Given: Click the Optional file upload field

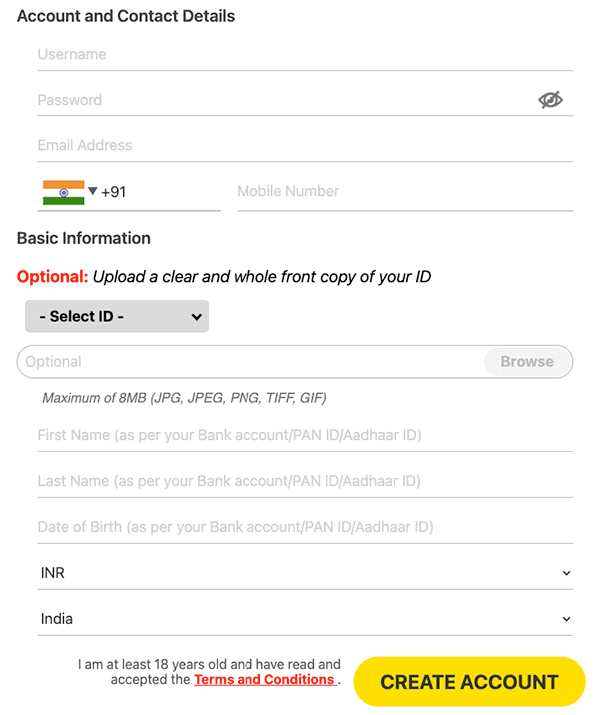Looking at the screenshot, I should 250,362.
